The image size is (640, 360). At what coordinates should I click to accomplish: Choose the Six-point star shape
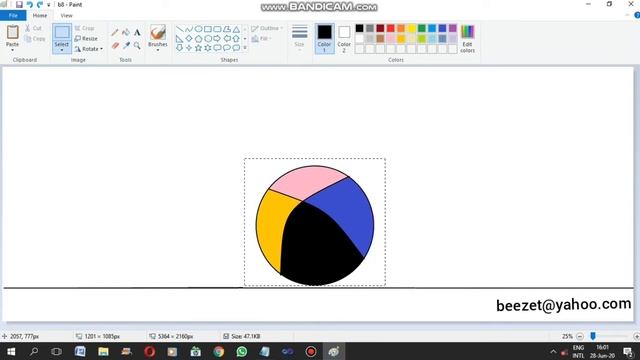point(208,48)
